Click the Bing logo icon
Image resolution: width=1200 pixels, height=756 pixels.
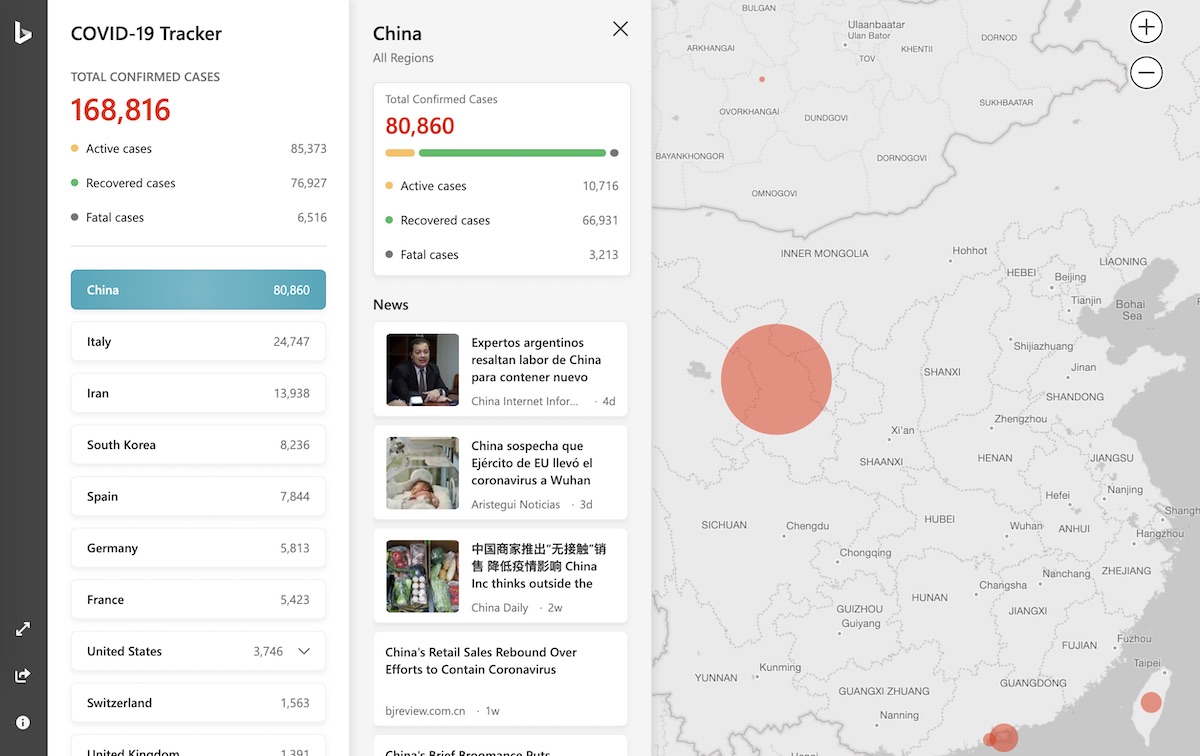coord(22,34)
